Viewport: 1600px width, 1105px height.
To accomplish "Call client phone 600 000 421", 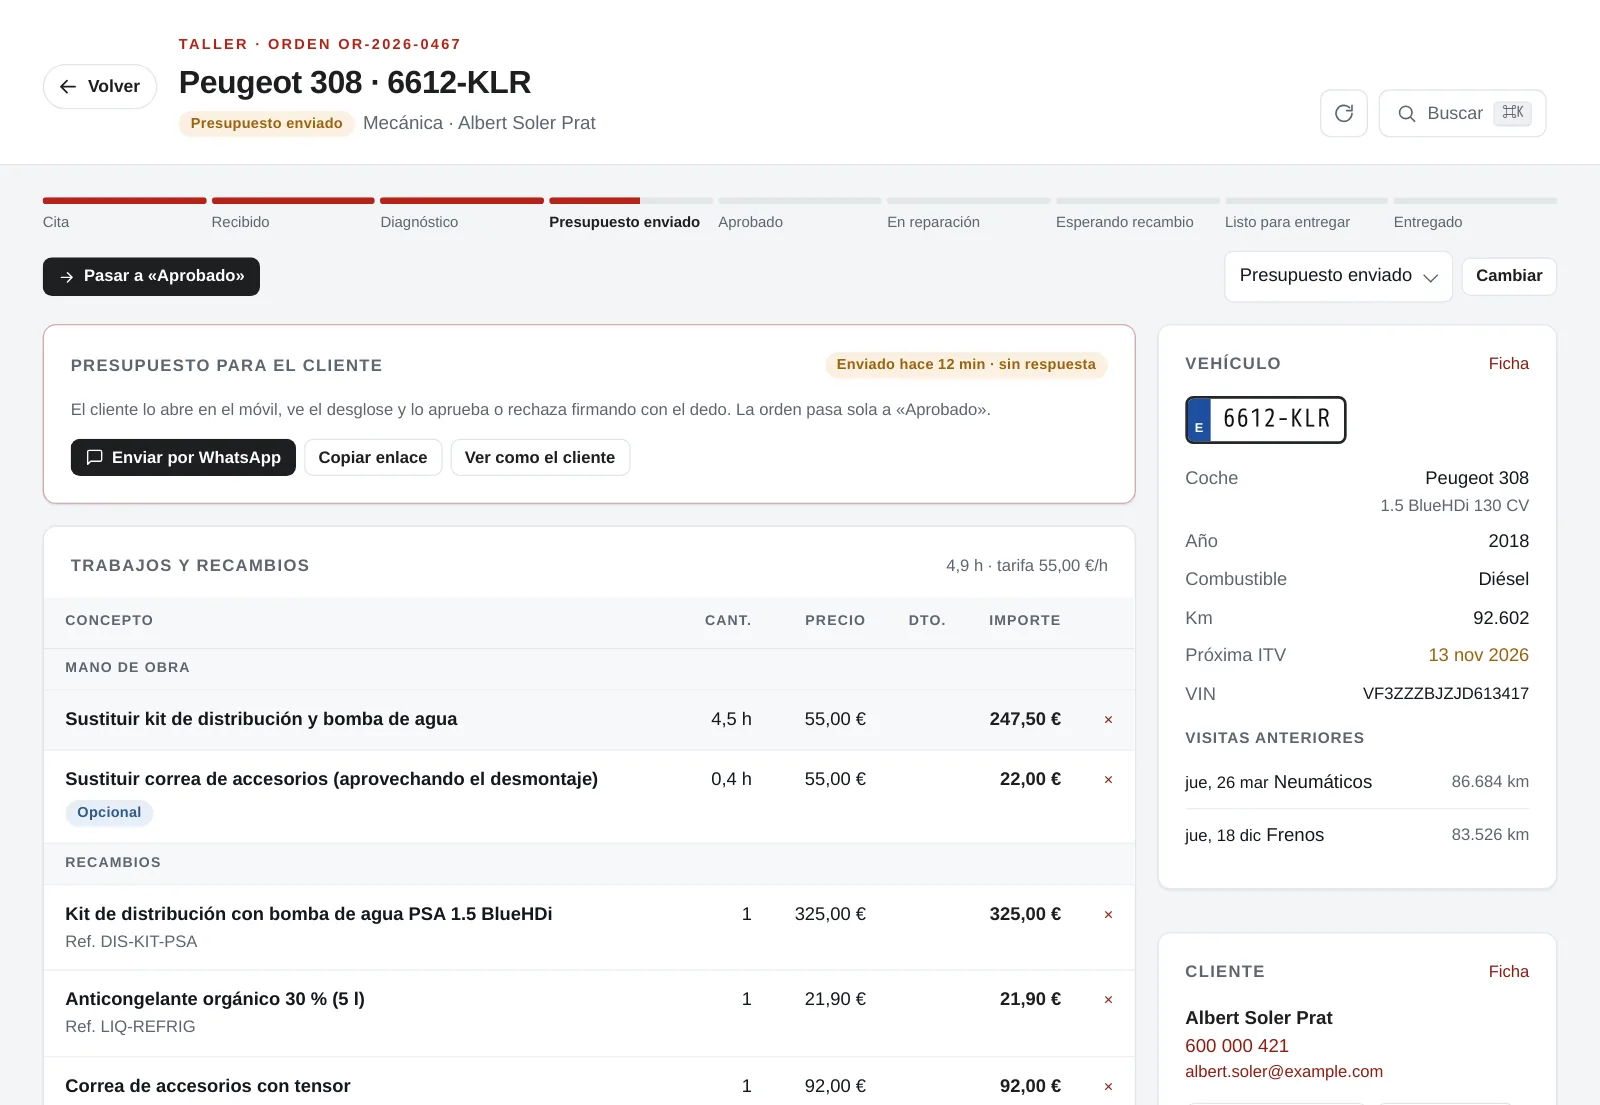I will (1236, 1046).
